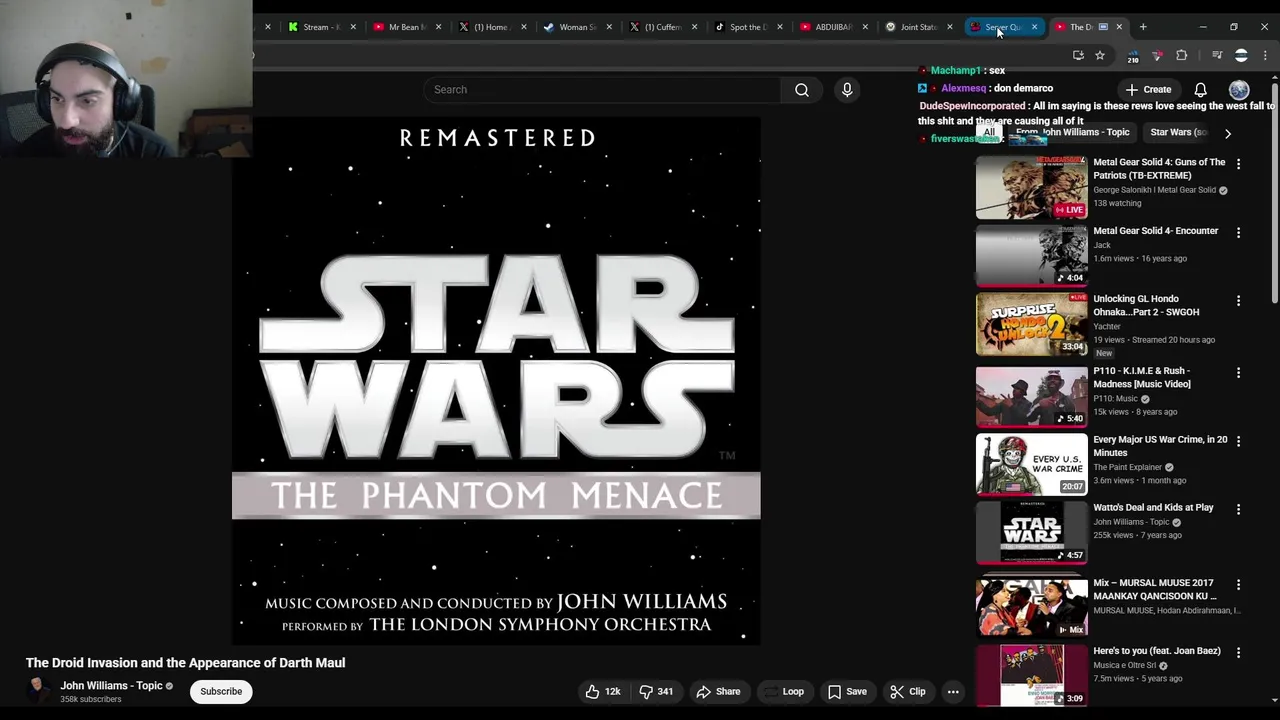1280x720 pixels.
Task: Open options for Metal Gear Solid 4 Guns of the Patriots
Action: click(x=1238, y=164)
